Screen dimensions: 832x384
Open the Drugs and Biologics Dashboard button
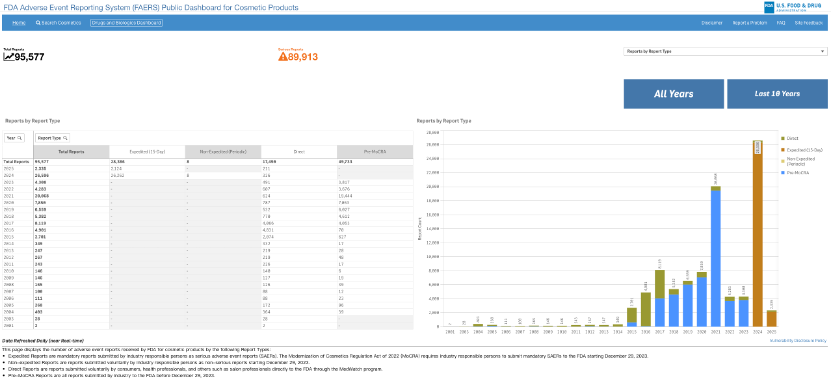click(x=126, y=23)
